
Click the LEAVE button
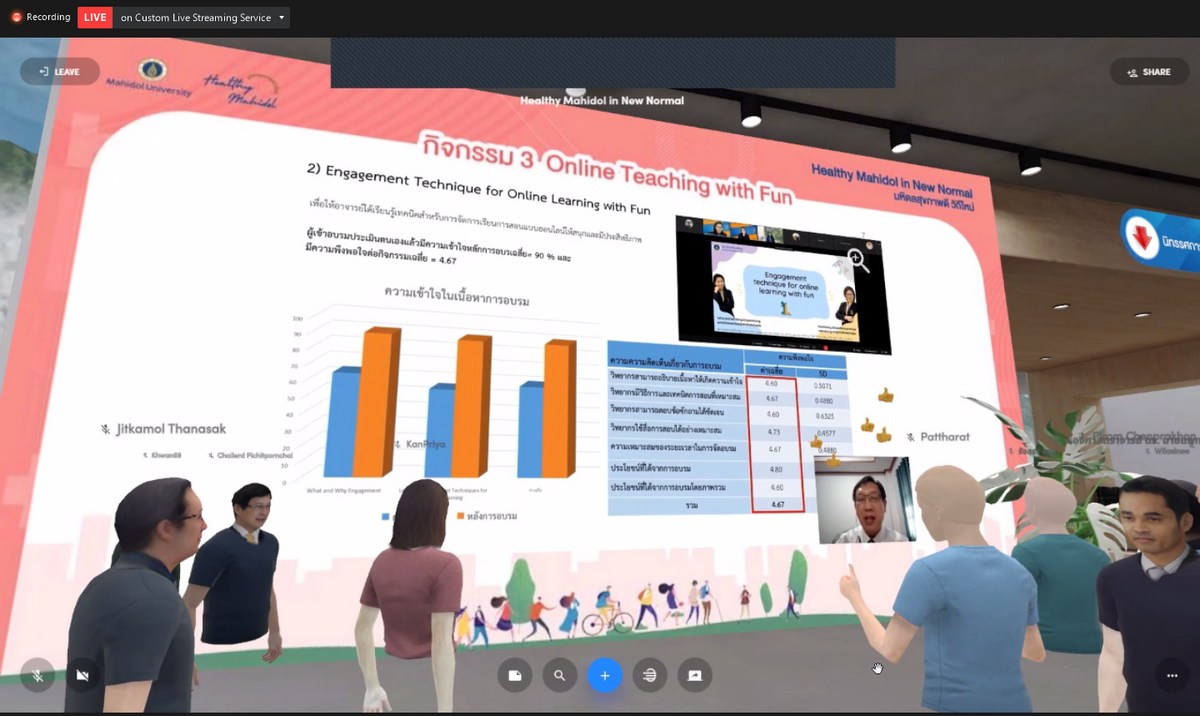click(59, 72)
